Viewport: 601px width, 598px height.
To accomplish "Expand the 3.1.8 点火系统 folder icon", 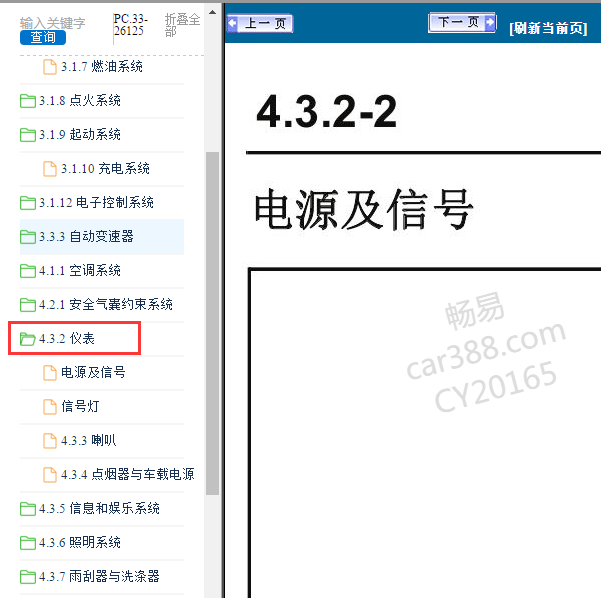I will (28, 101).
